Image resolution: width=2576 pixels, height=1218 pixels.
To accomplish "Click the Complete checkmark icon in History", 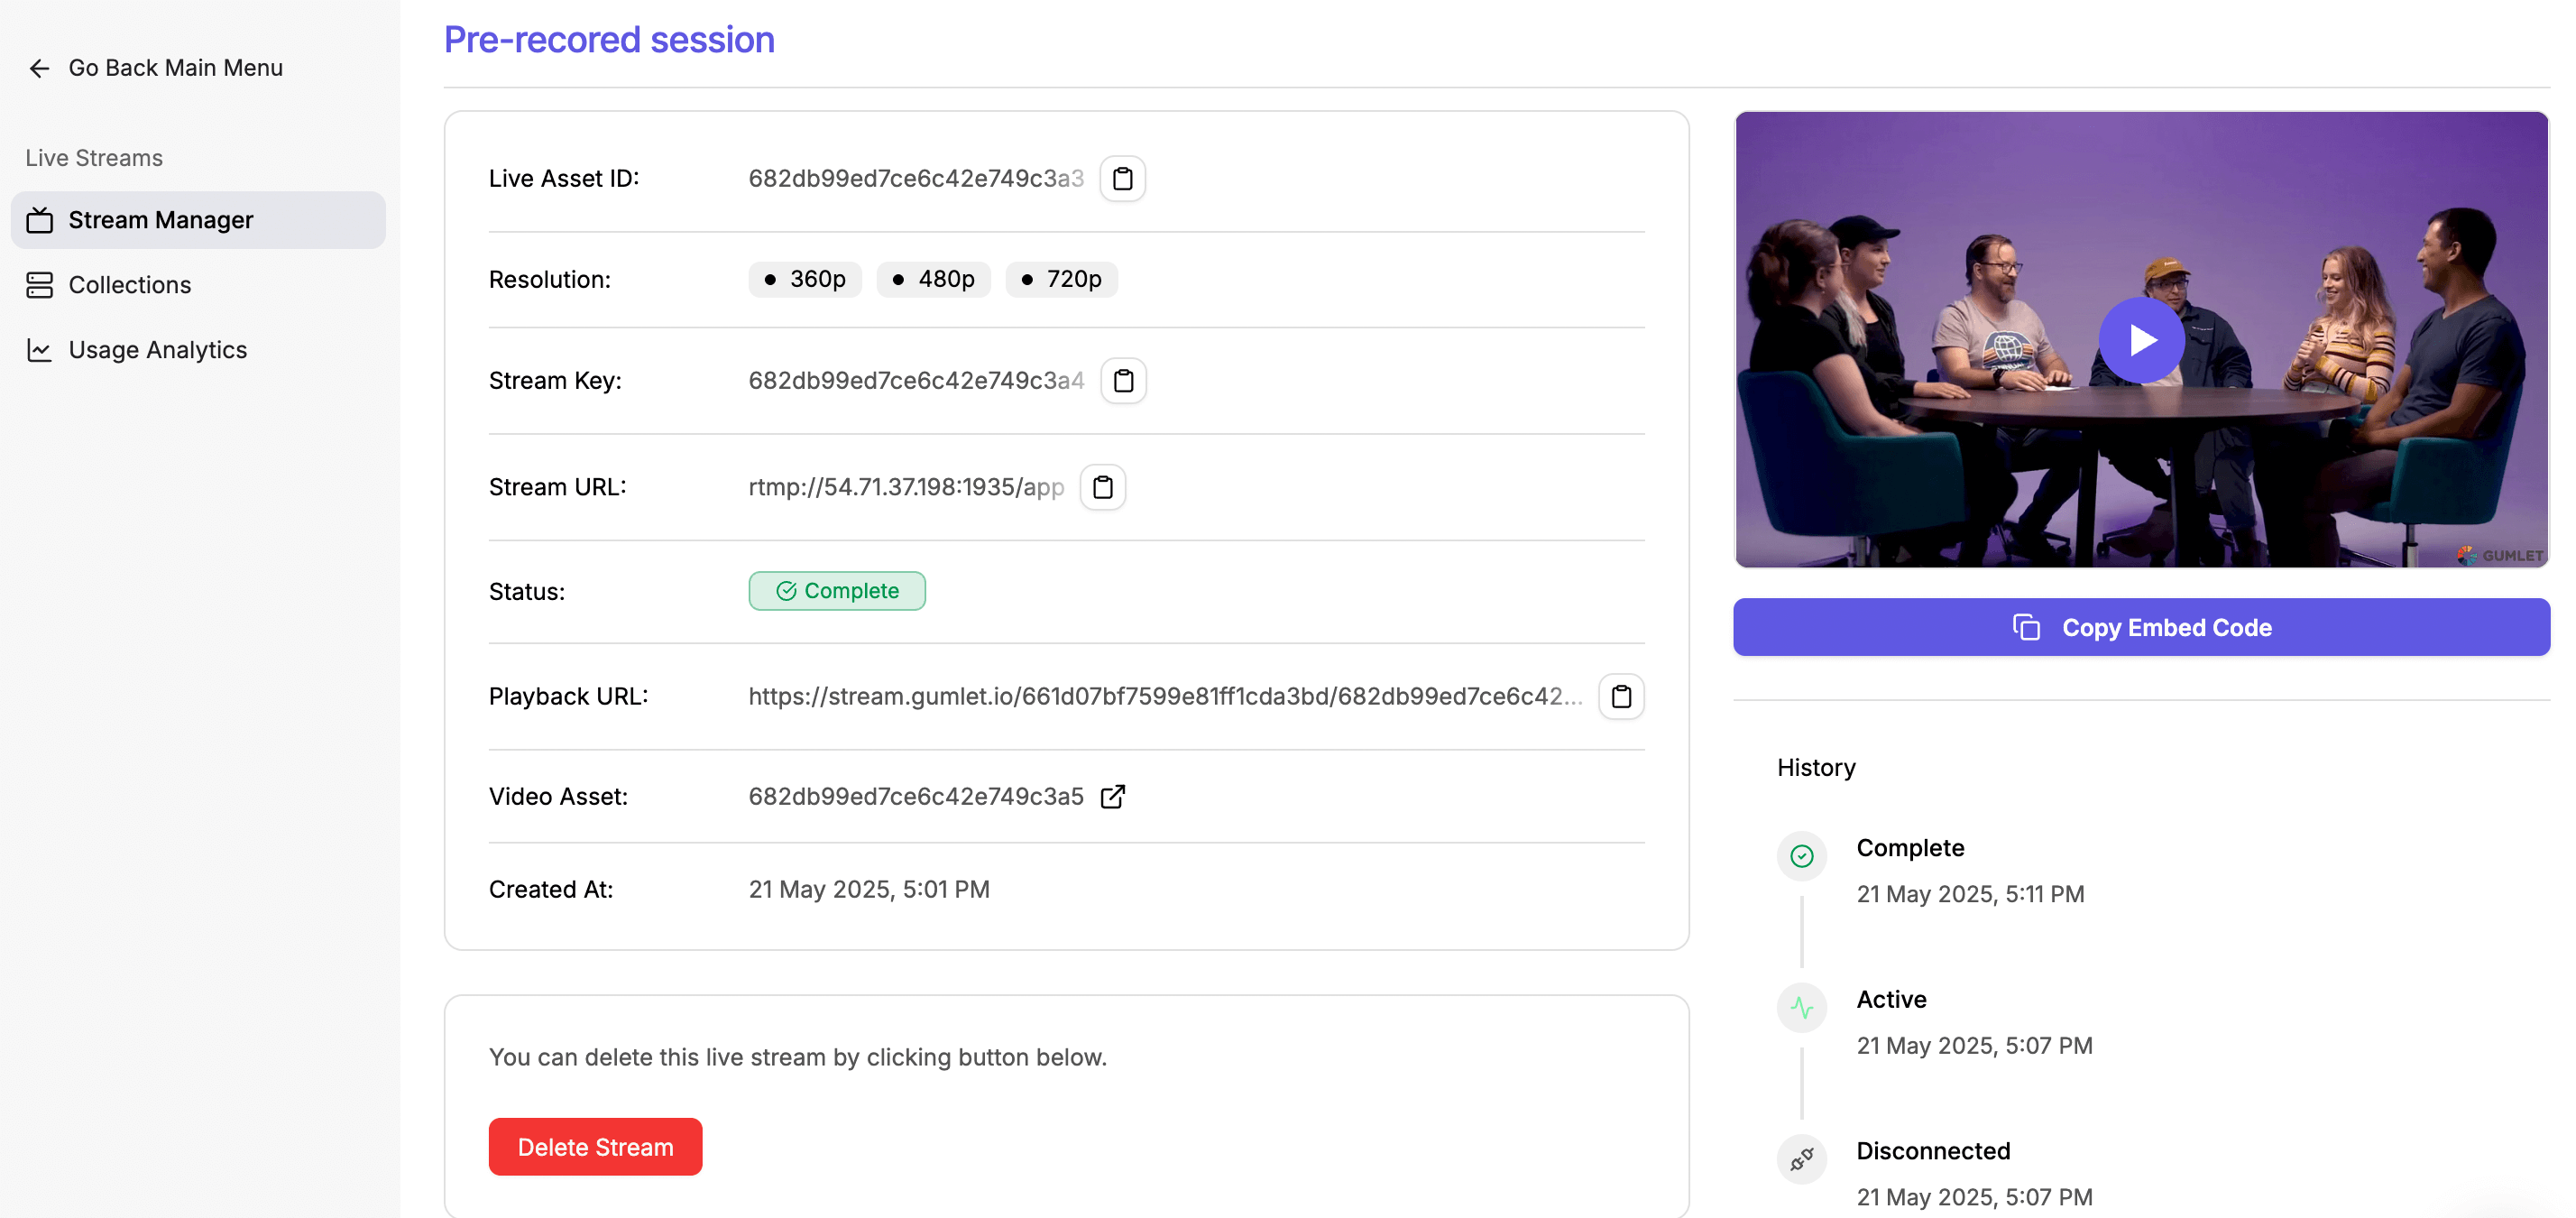I will 1801,856.
